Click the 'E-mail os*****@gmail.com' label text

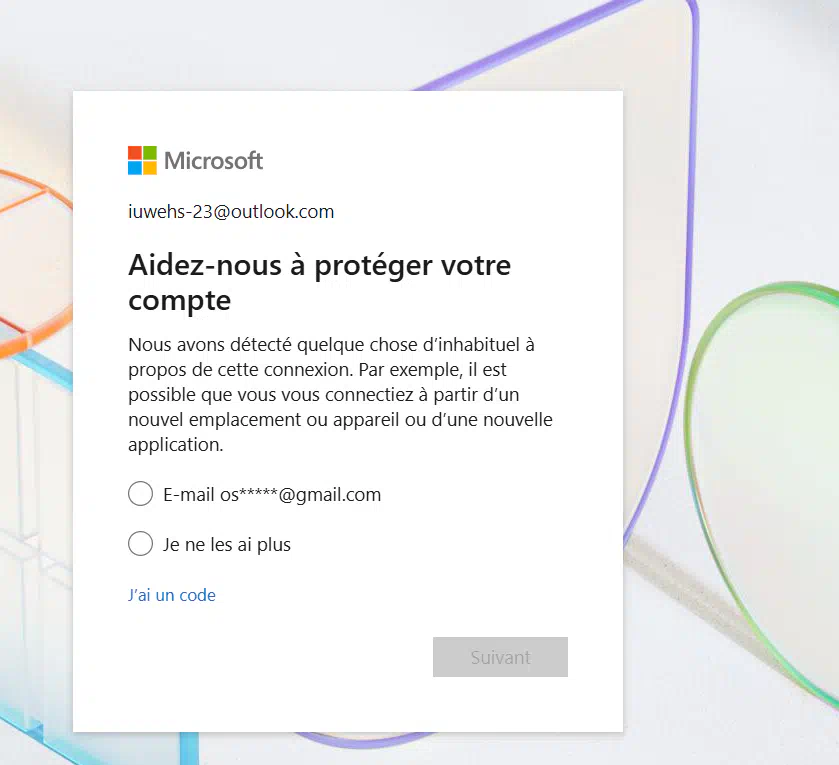coord(272,495)
